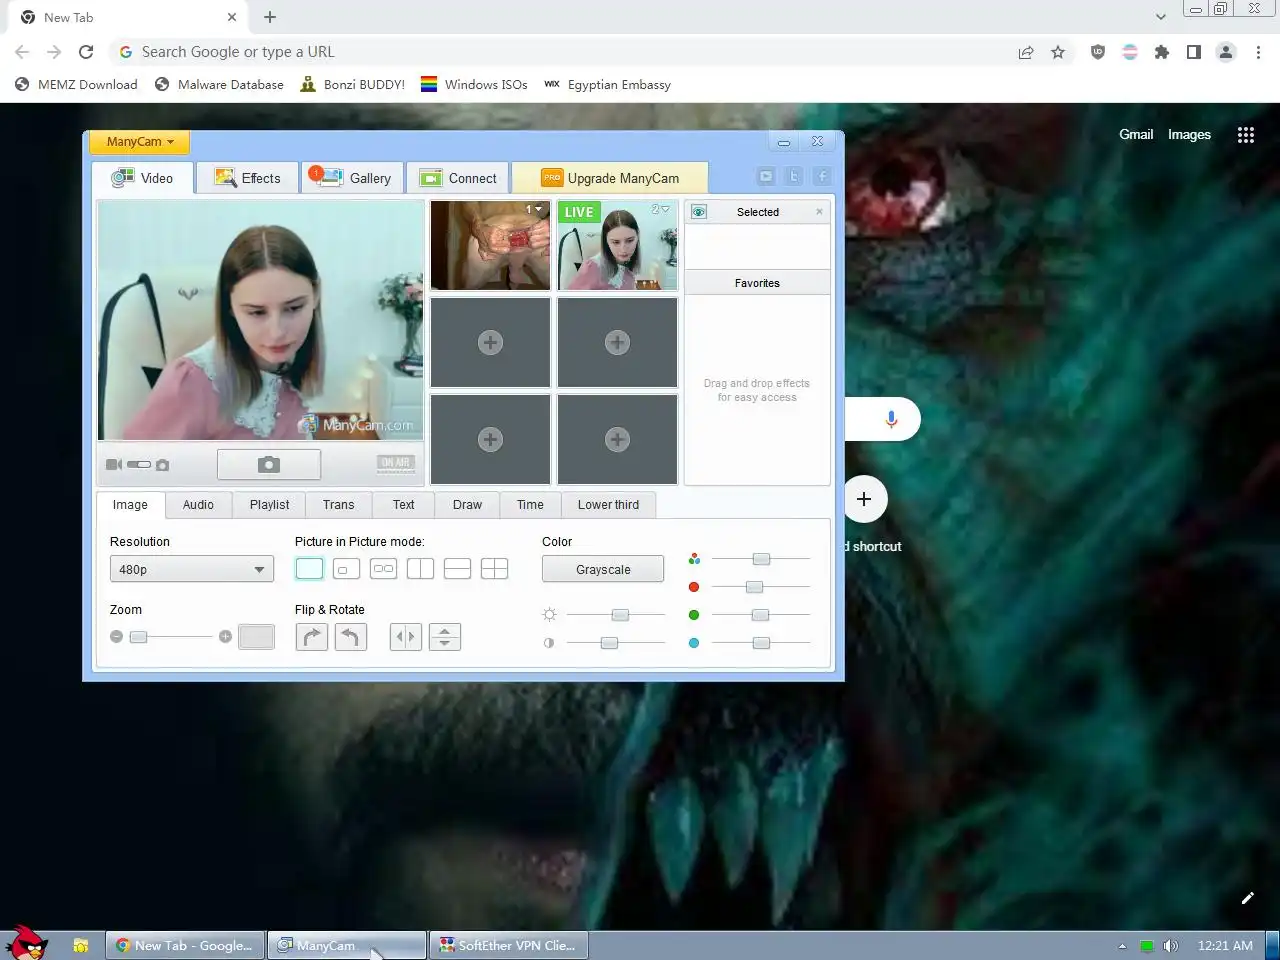Open Chrome tab search chevron

click(x=1160, y=17)
